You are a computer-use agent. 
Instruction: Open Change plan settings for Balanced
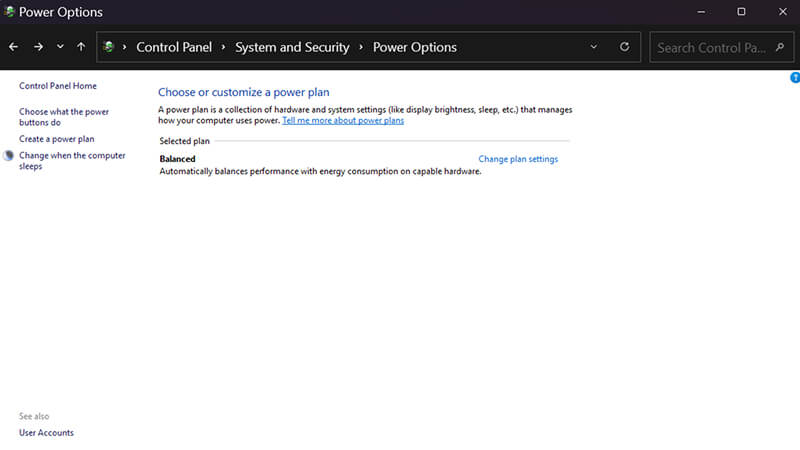pos(518,159)
